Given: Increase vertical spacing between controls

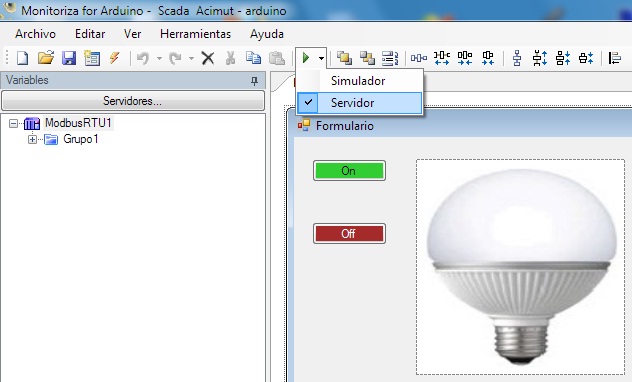Looking at the screenshot, I should tap(540, 58).
